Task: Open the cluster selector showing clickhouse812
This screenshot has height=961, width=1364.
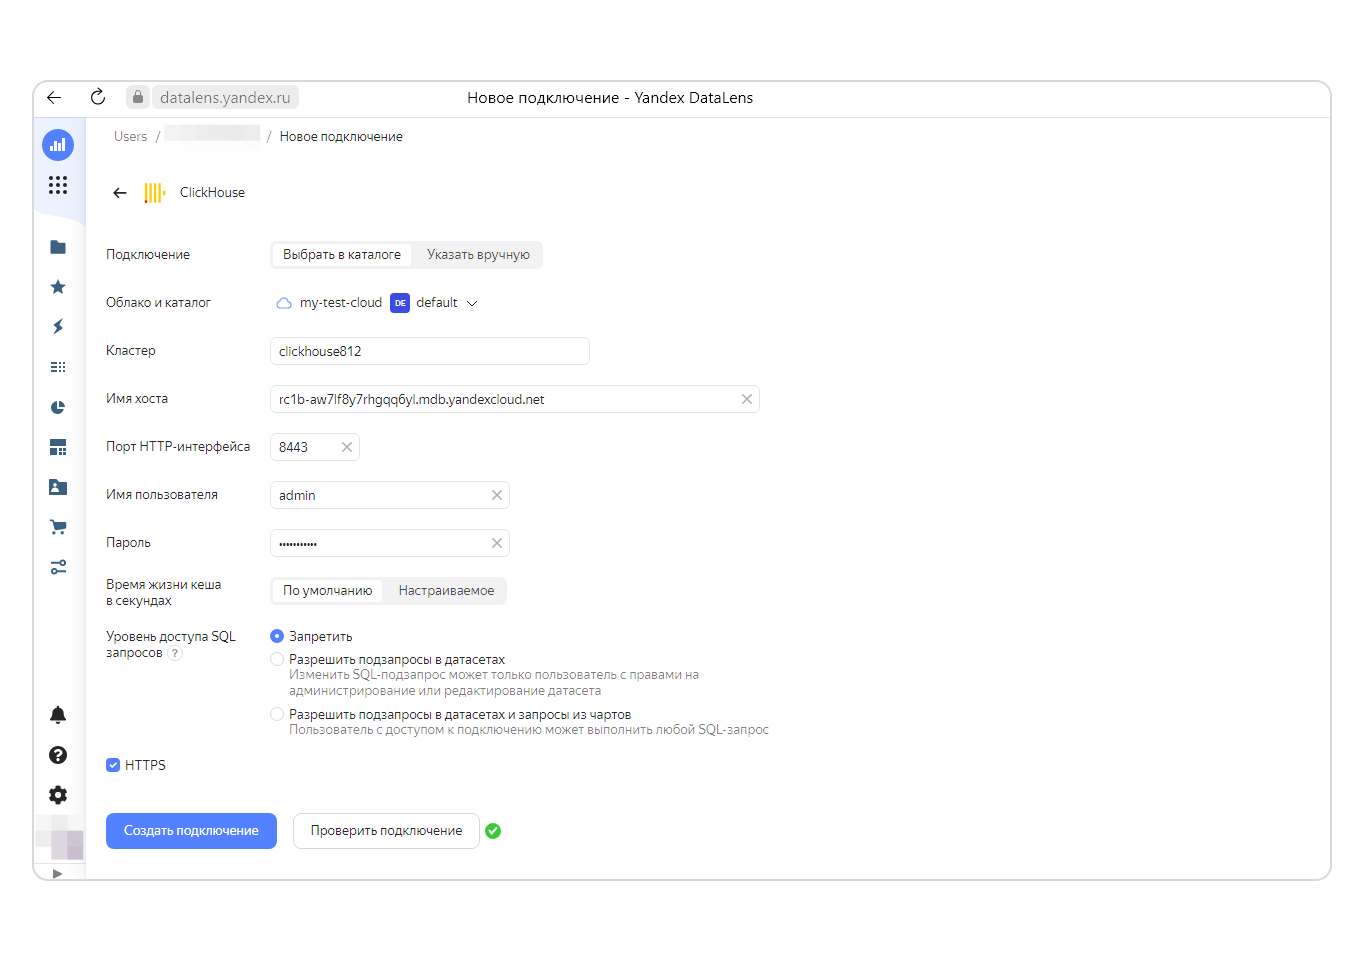Action: (430, 351)
